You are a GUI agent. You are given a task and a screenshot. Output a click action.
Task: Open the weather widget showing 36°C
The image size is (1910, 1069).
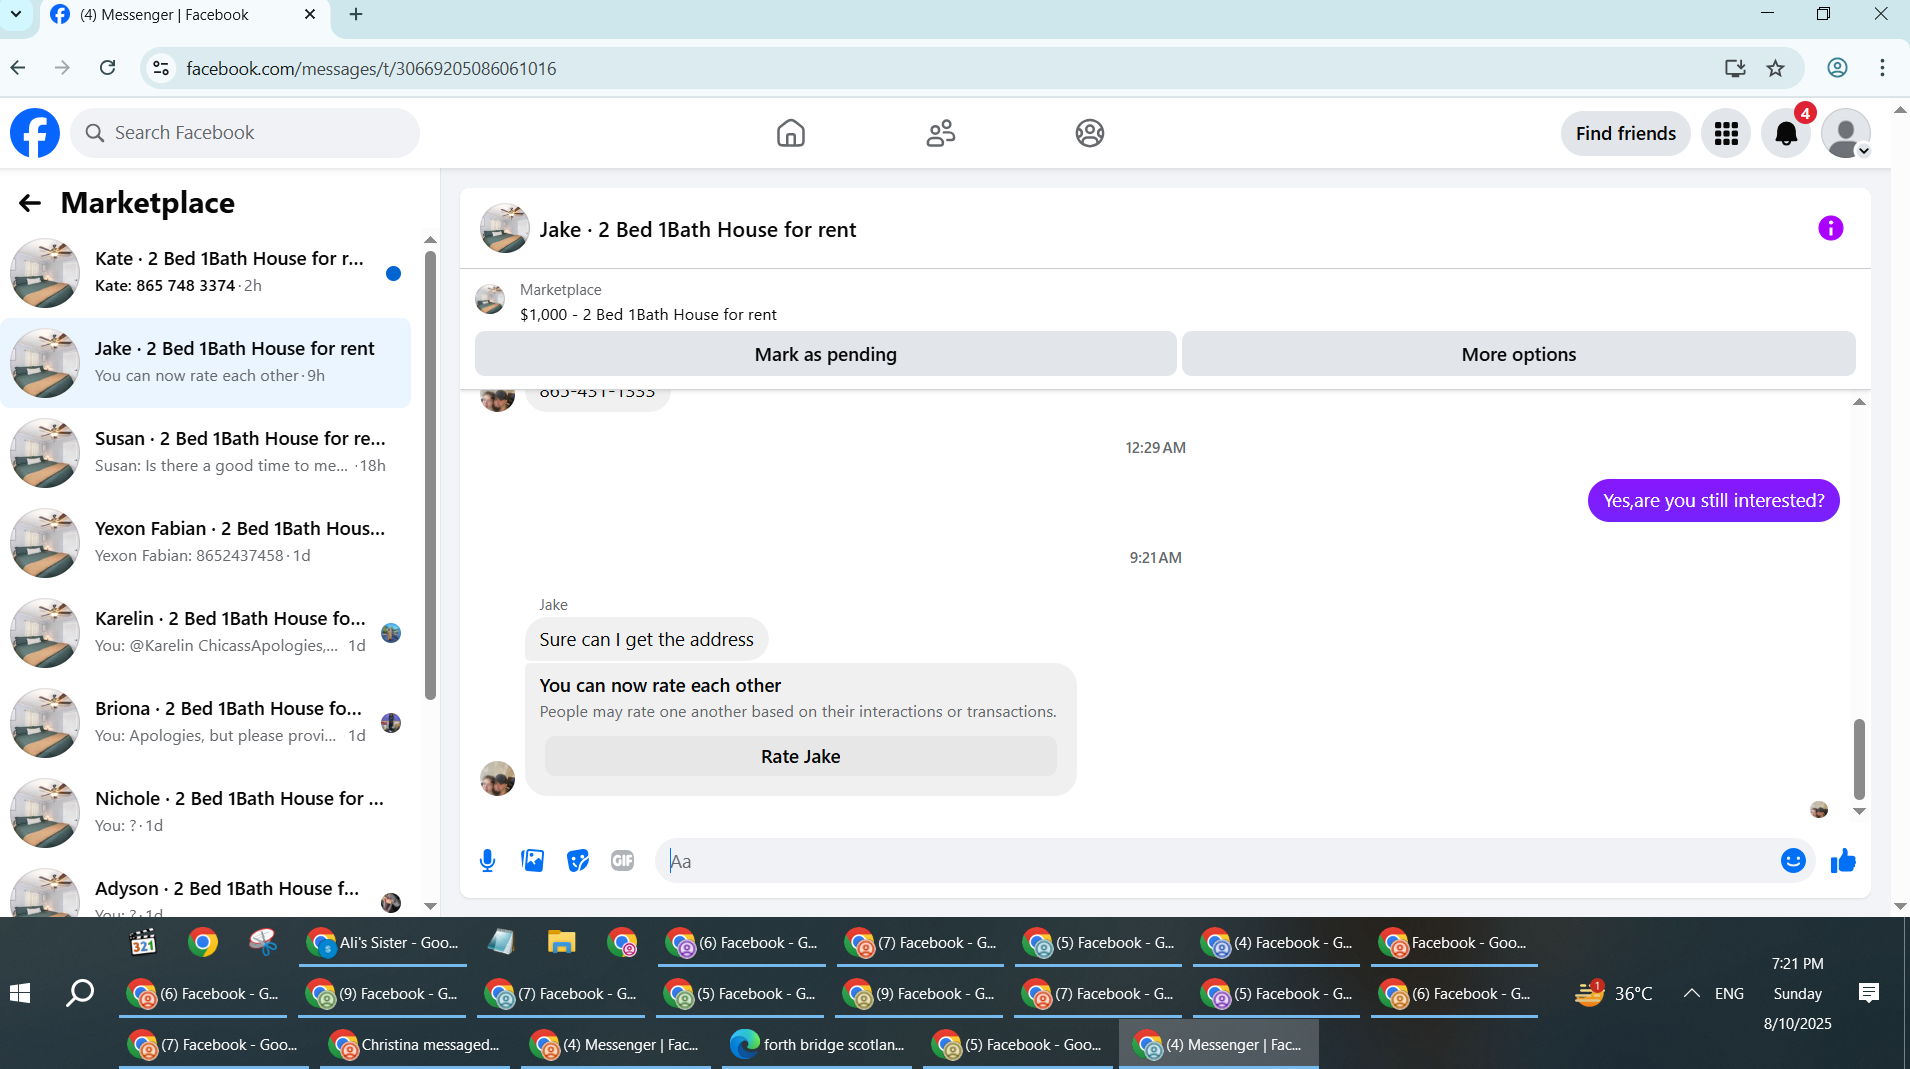(x=1613, y=993)
